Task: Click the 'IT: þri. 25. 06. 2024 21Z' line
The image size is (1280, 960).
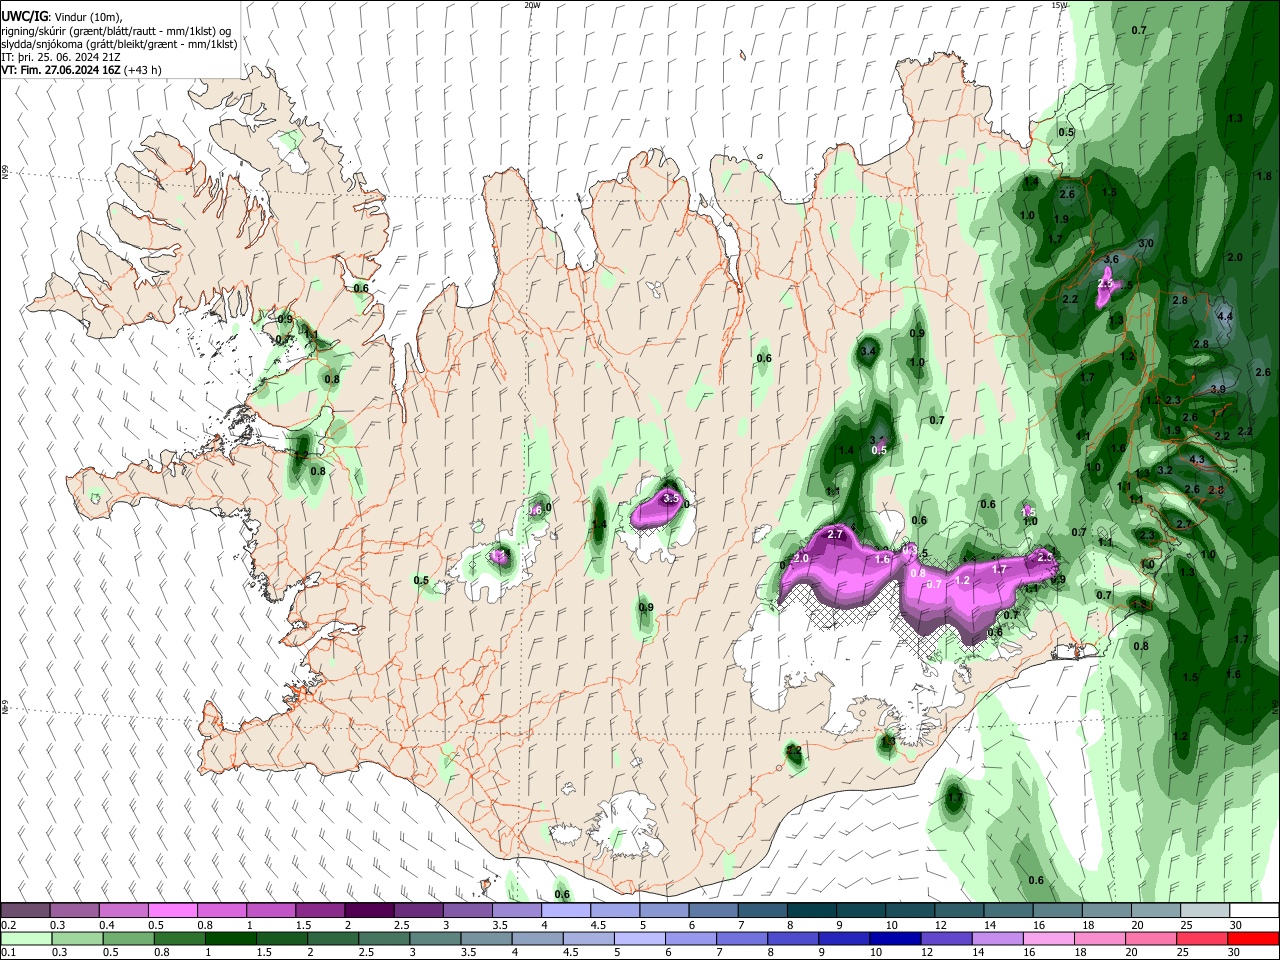Action: click(x=61, y=57)
